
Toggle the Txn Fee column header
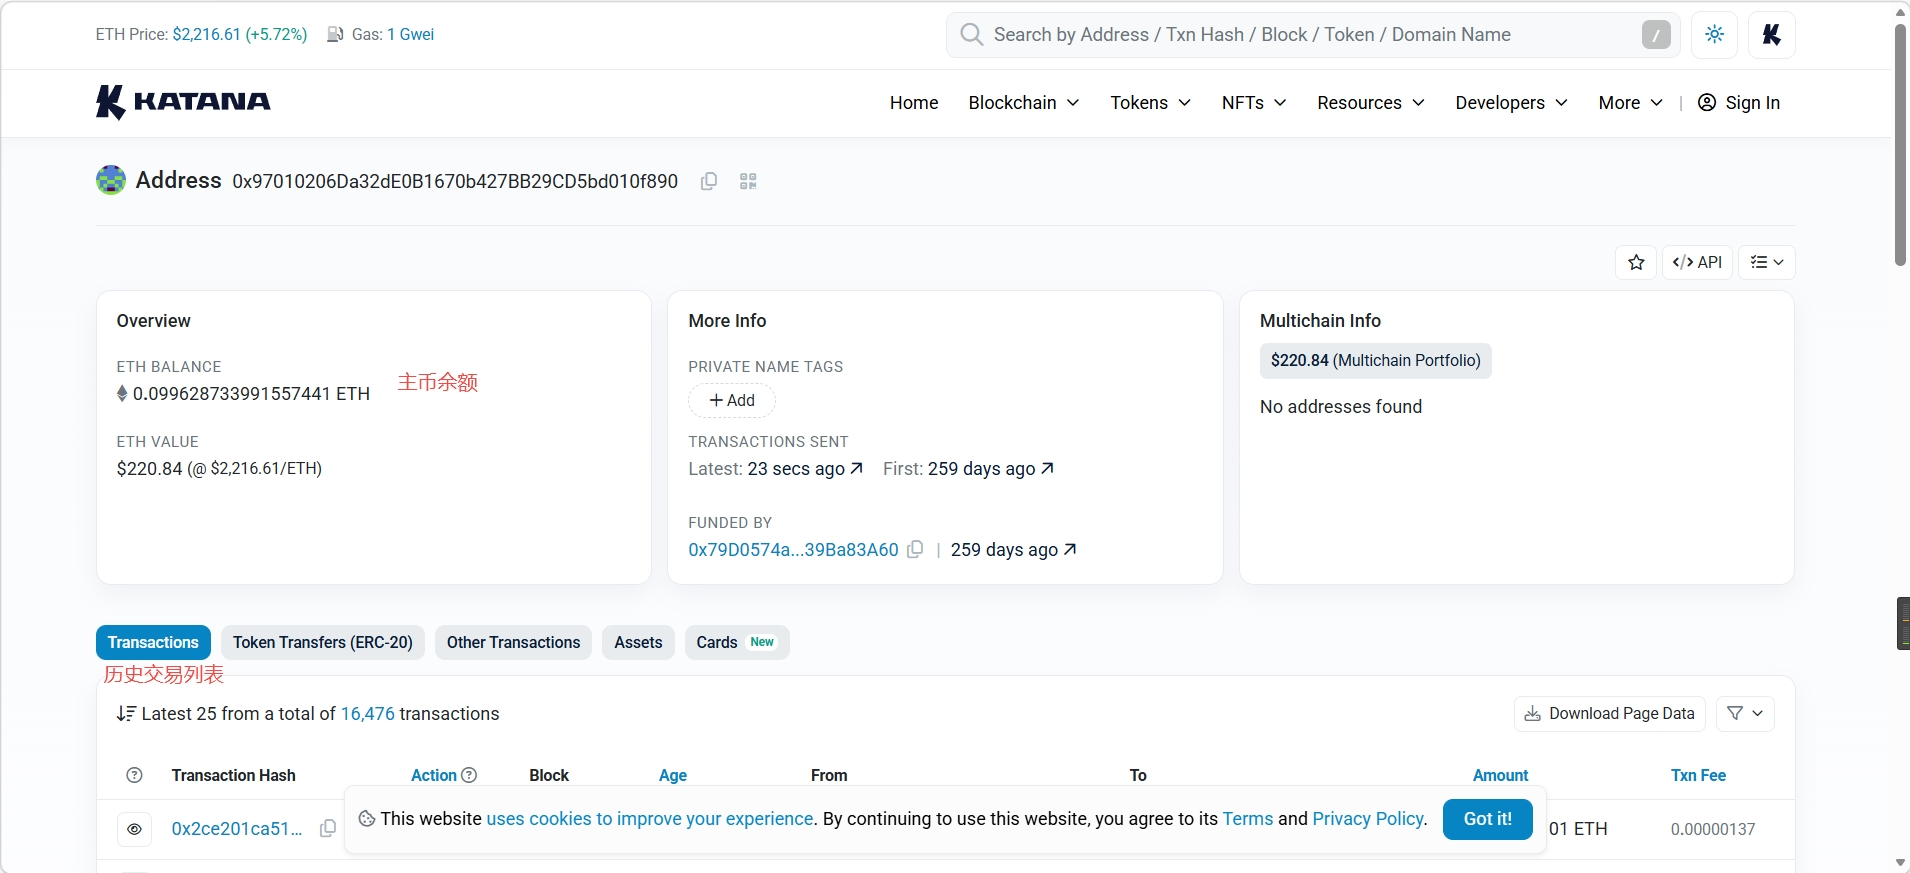[1698, 775]
